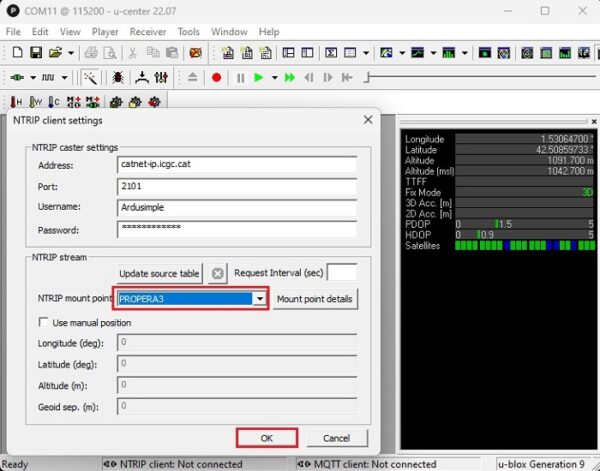This screenshot has height=471, width=600.
Task: Click the Eject icon in toolbar
Action: pos(193,77)
